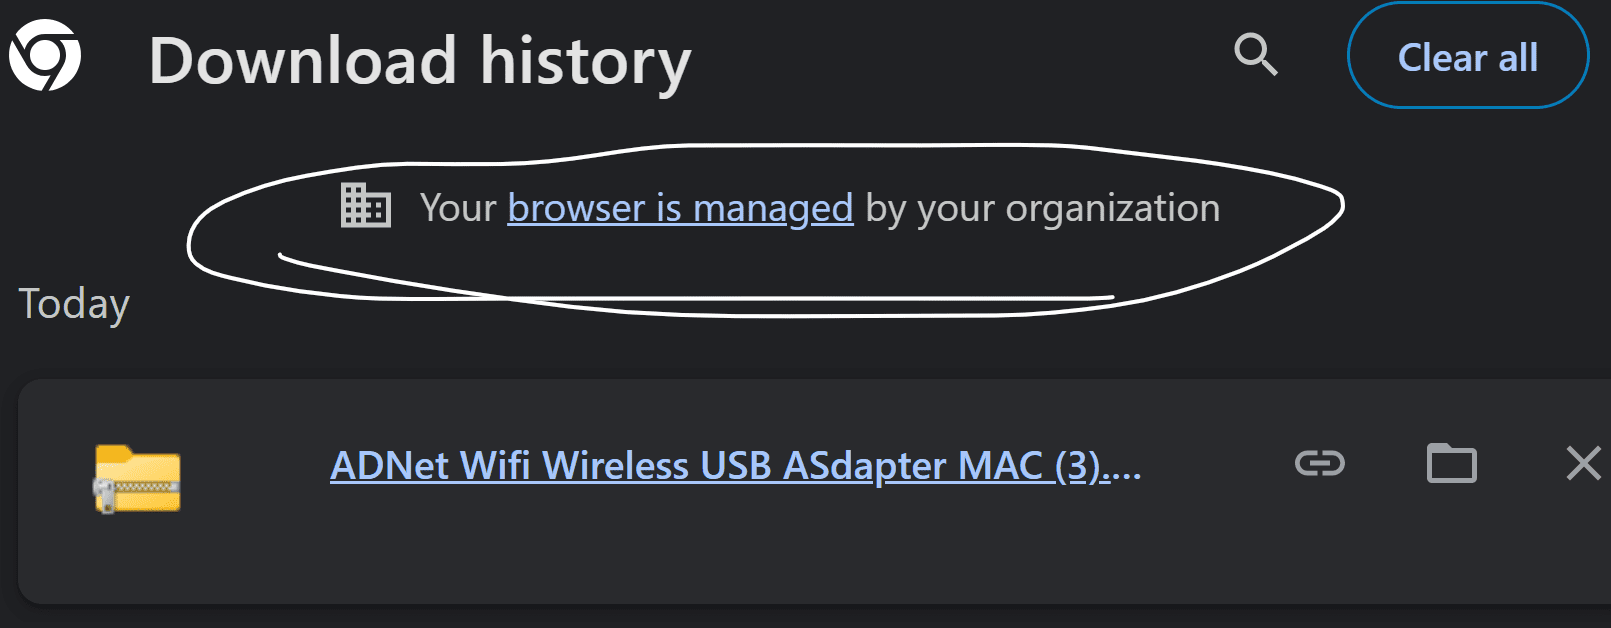Activate search from the magnifying glass

(1256, 56)
